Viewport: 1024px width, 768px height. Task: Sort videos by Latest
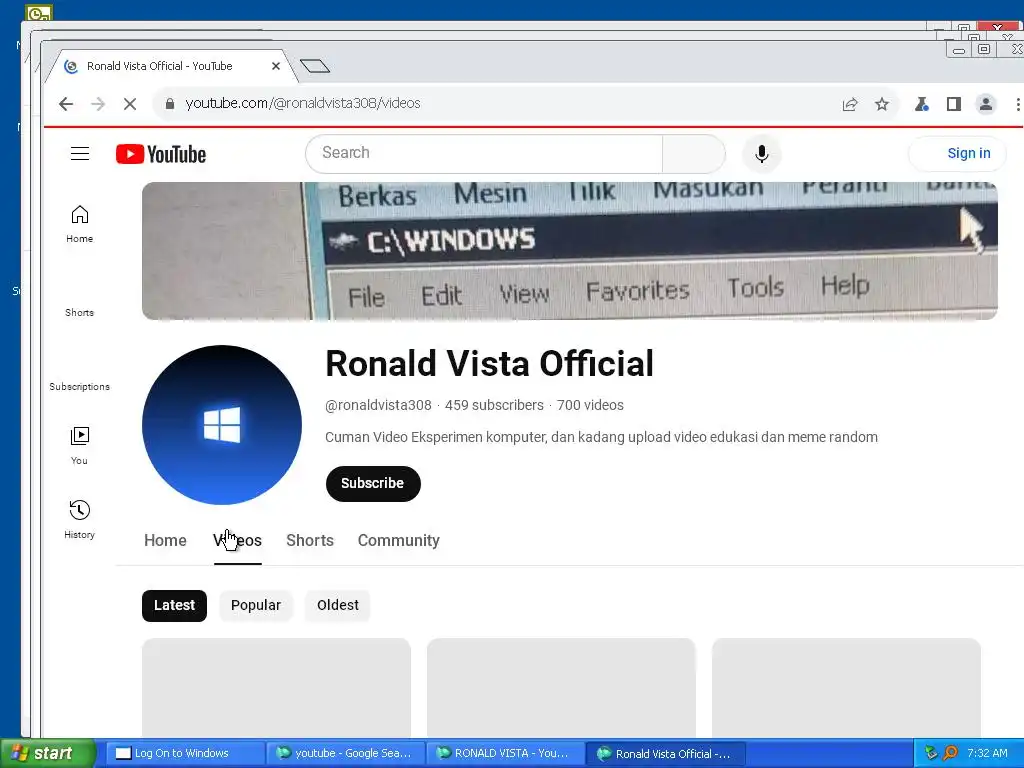tap(174, 605)
